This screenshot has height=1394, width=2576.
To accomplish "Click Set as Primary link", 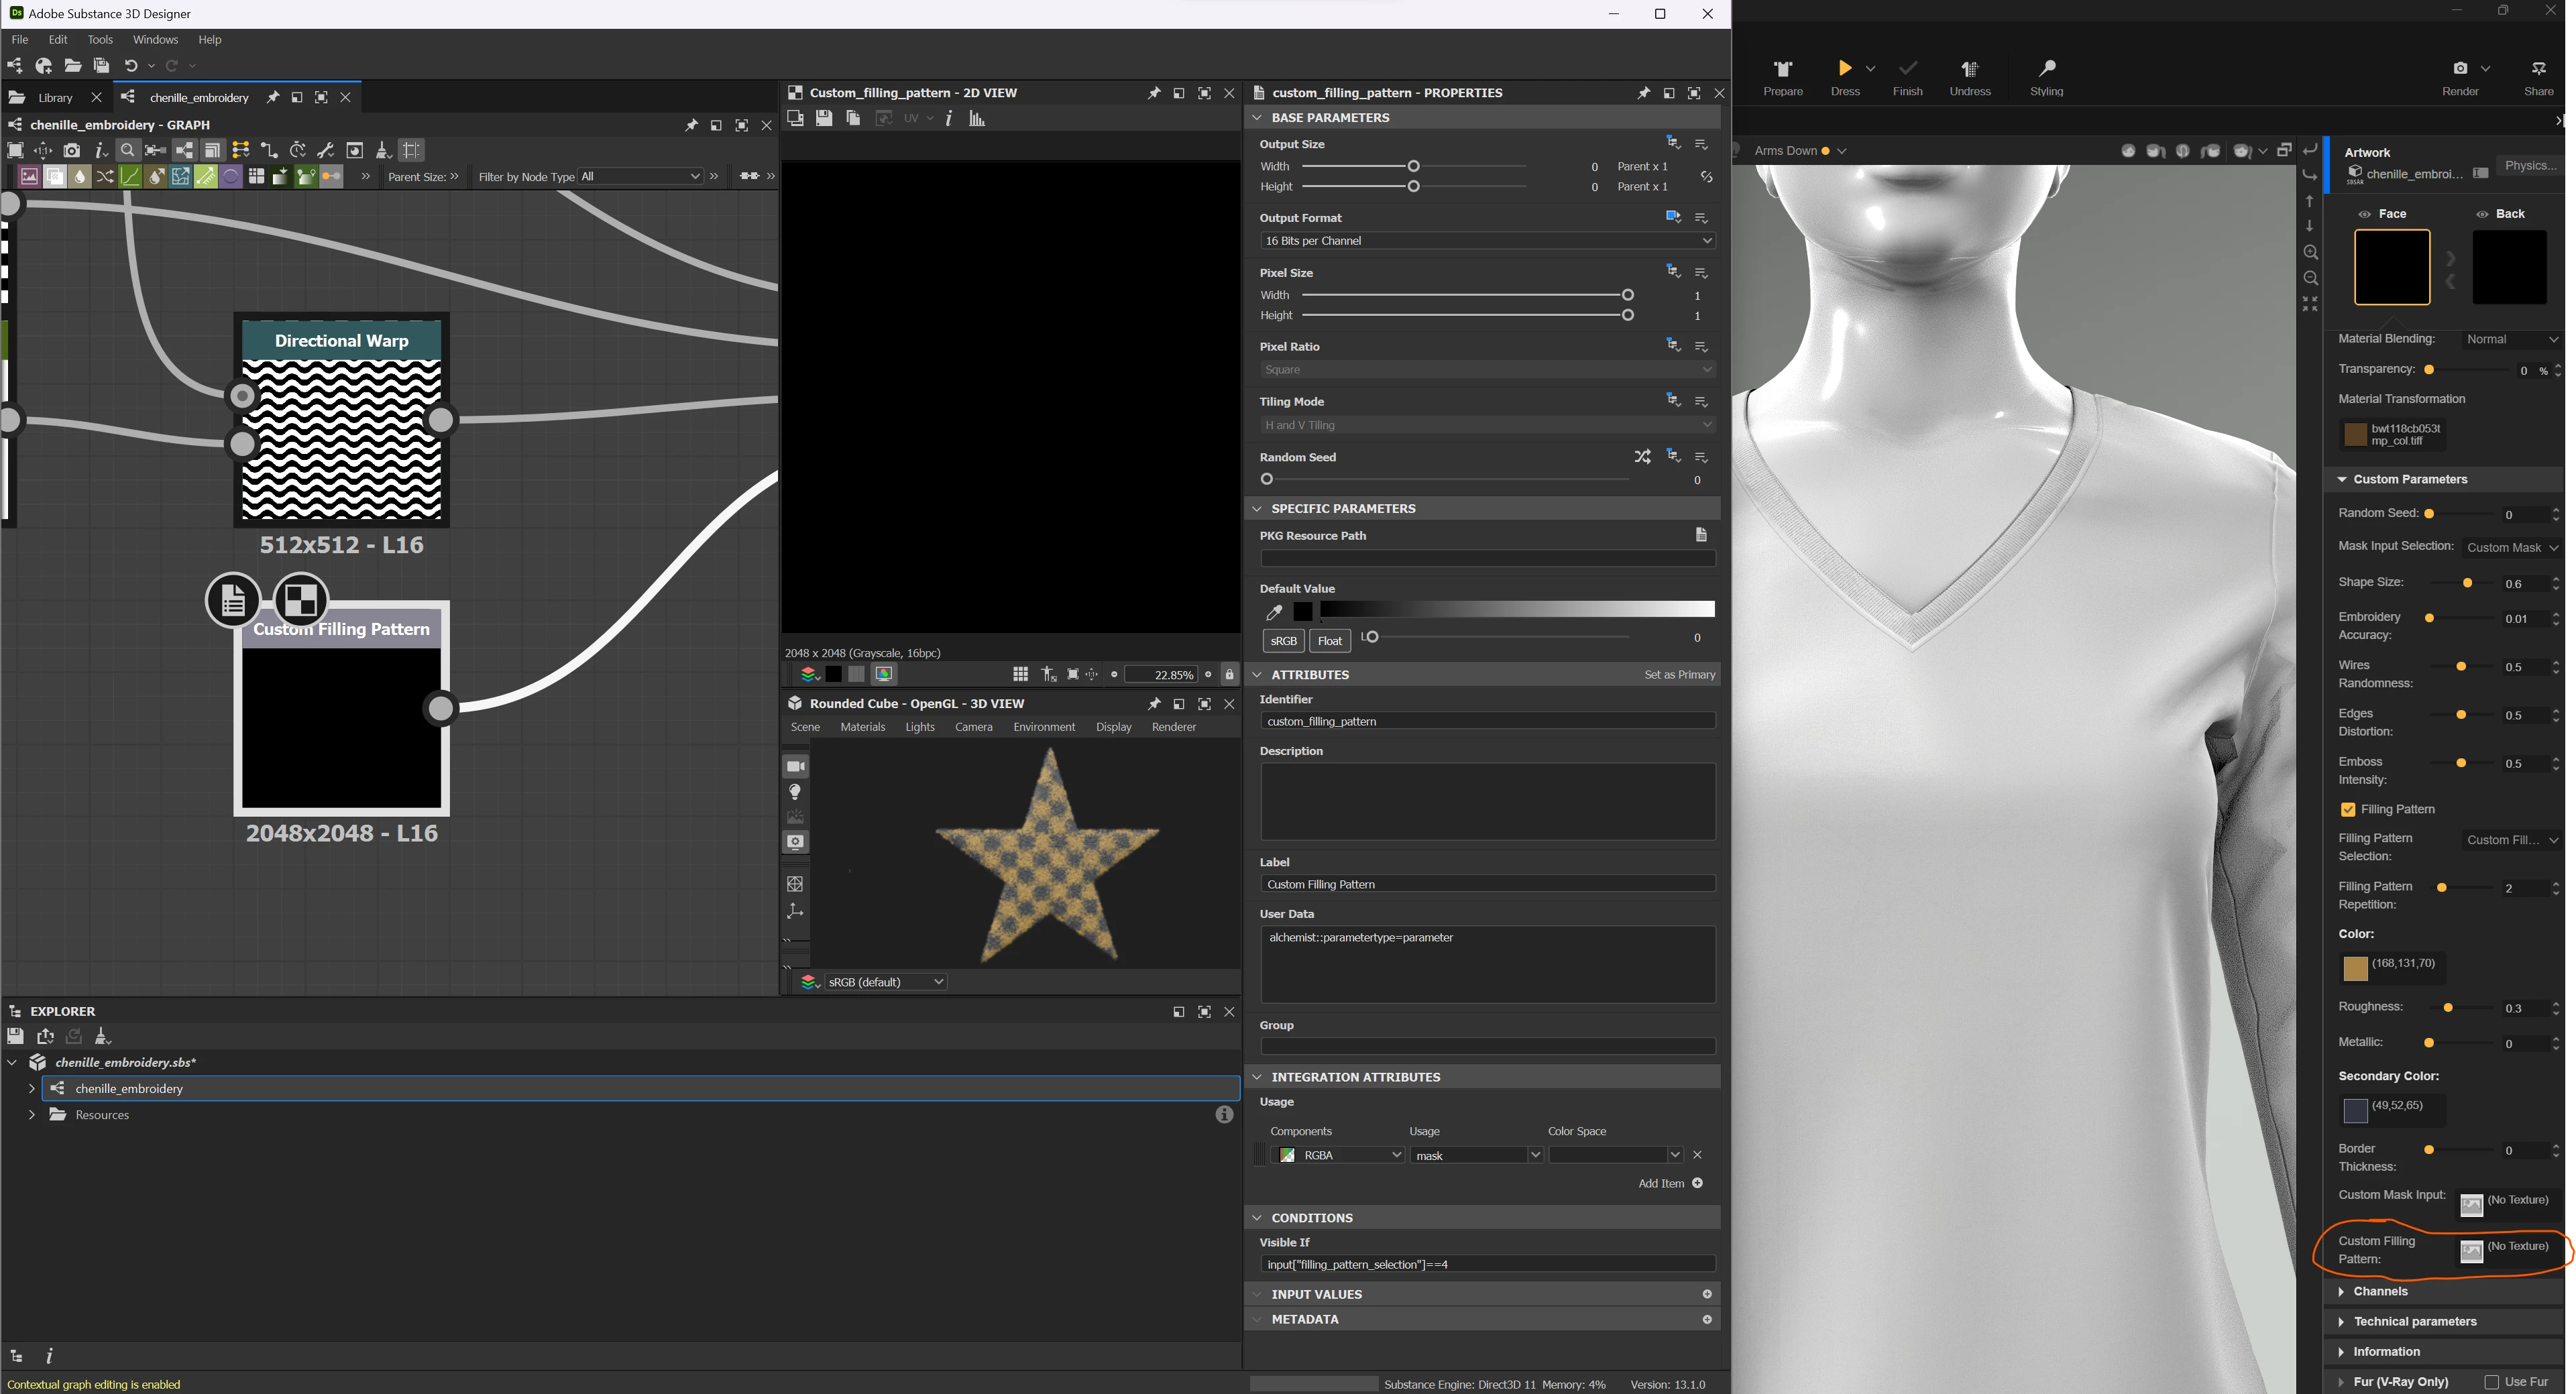I will [1679, 675].
